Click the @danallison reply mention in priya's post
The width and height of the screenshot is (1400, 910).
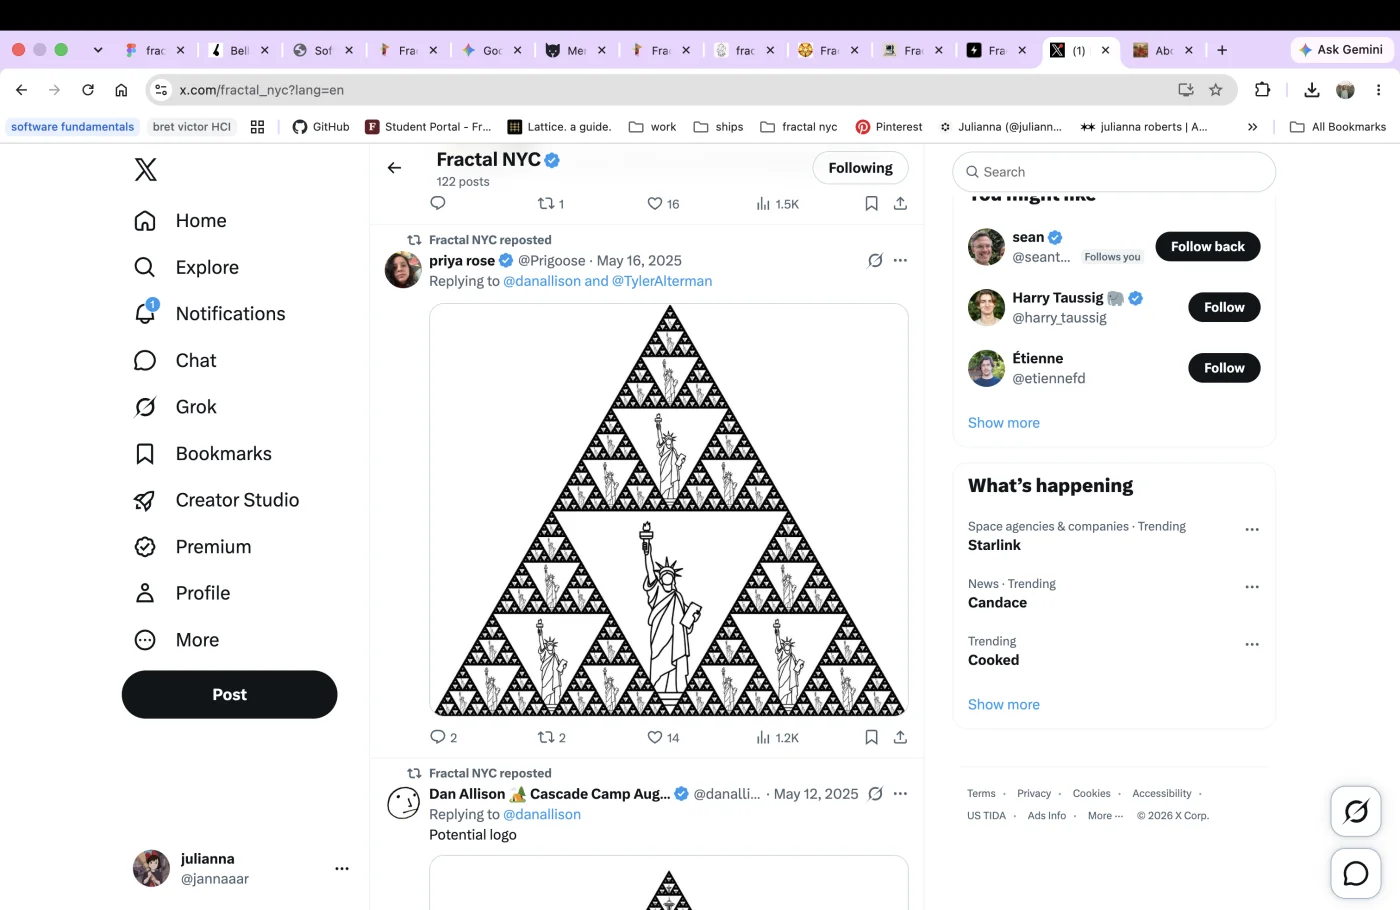click(x=542, y=281)
